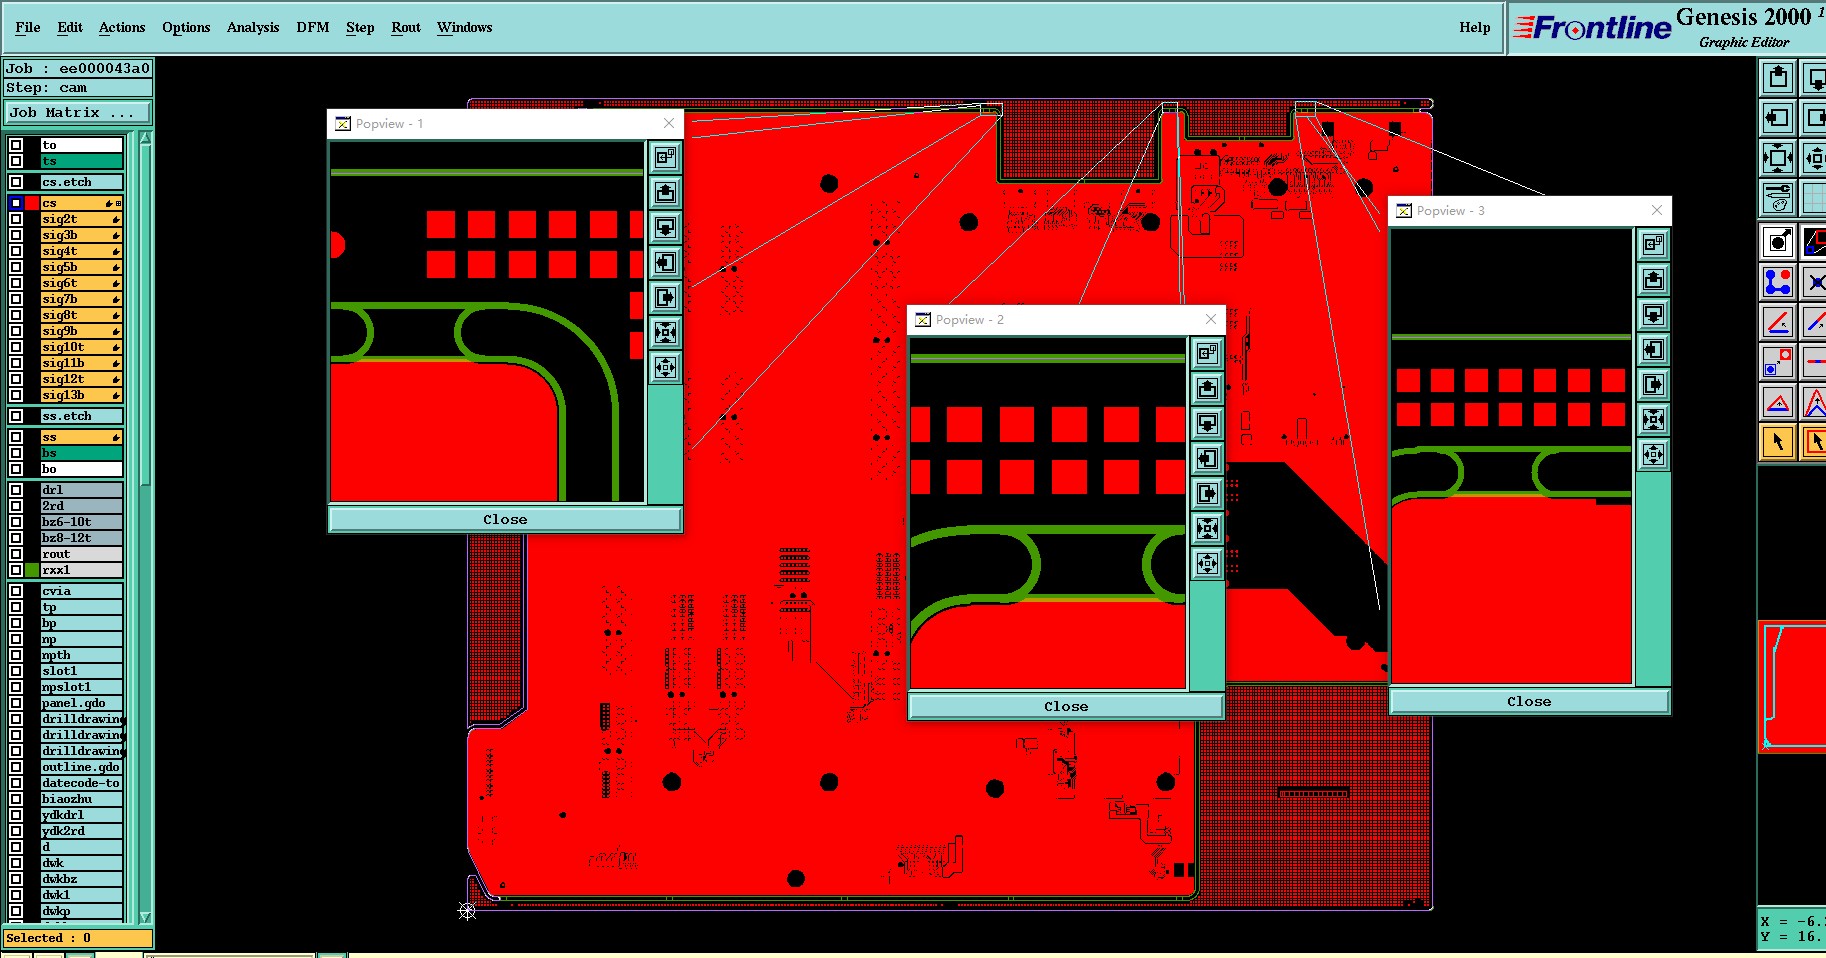Select the ss.etch layer row
Screen dimensions: 1826x958
click(81, 416)
